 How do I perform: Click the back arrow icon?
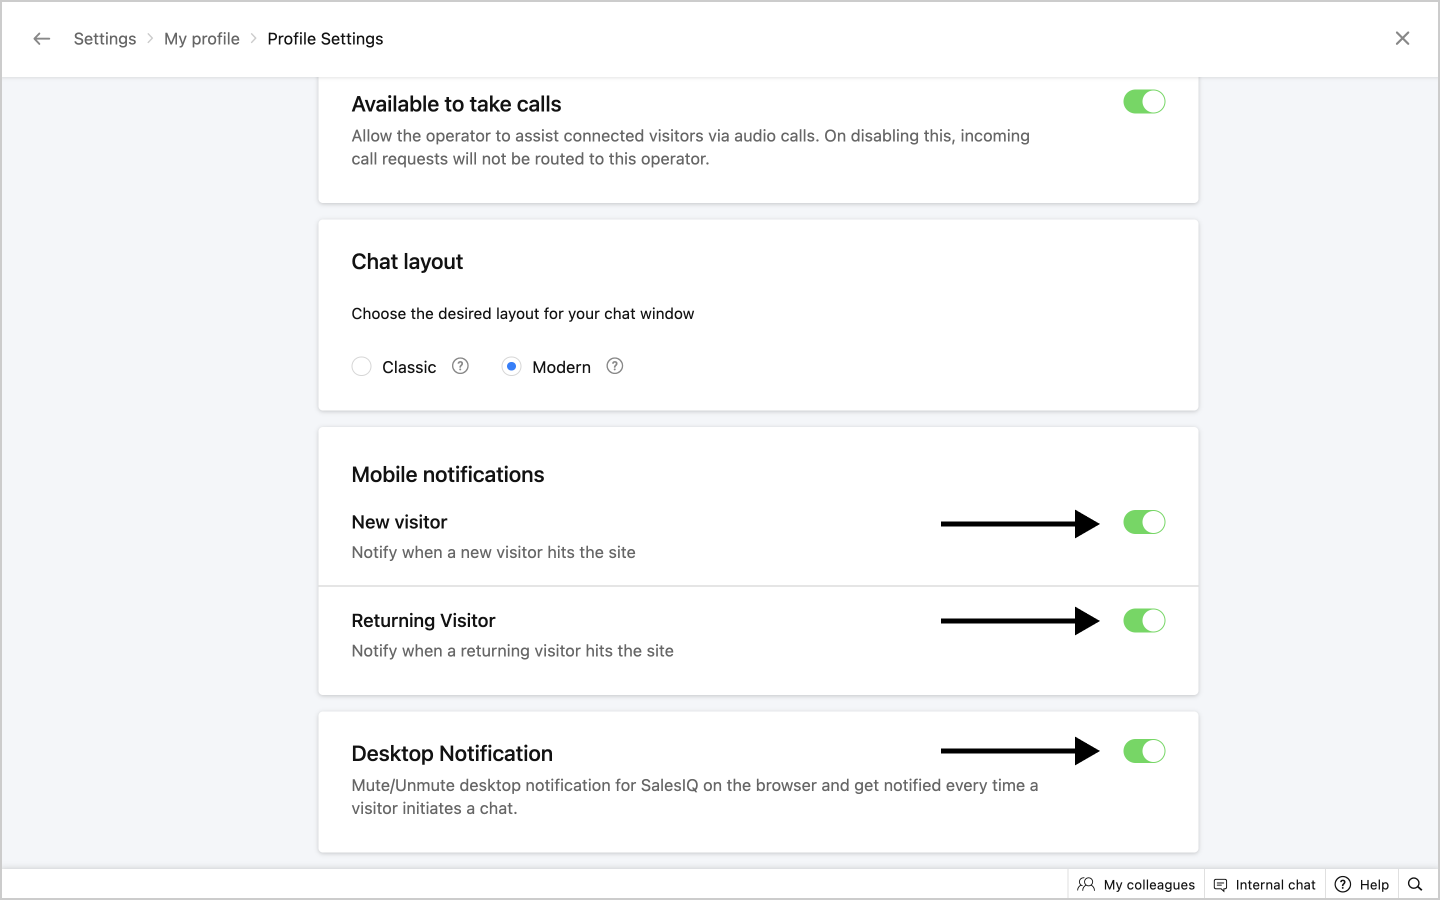pyautogui.click(x=41, y=39)
